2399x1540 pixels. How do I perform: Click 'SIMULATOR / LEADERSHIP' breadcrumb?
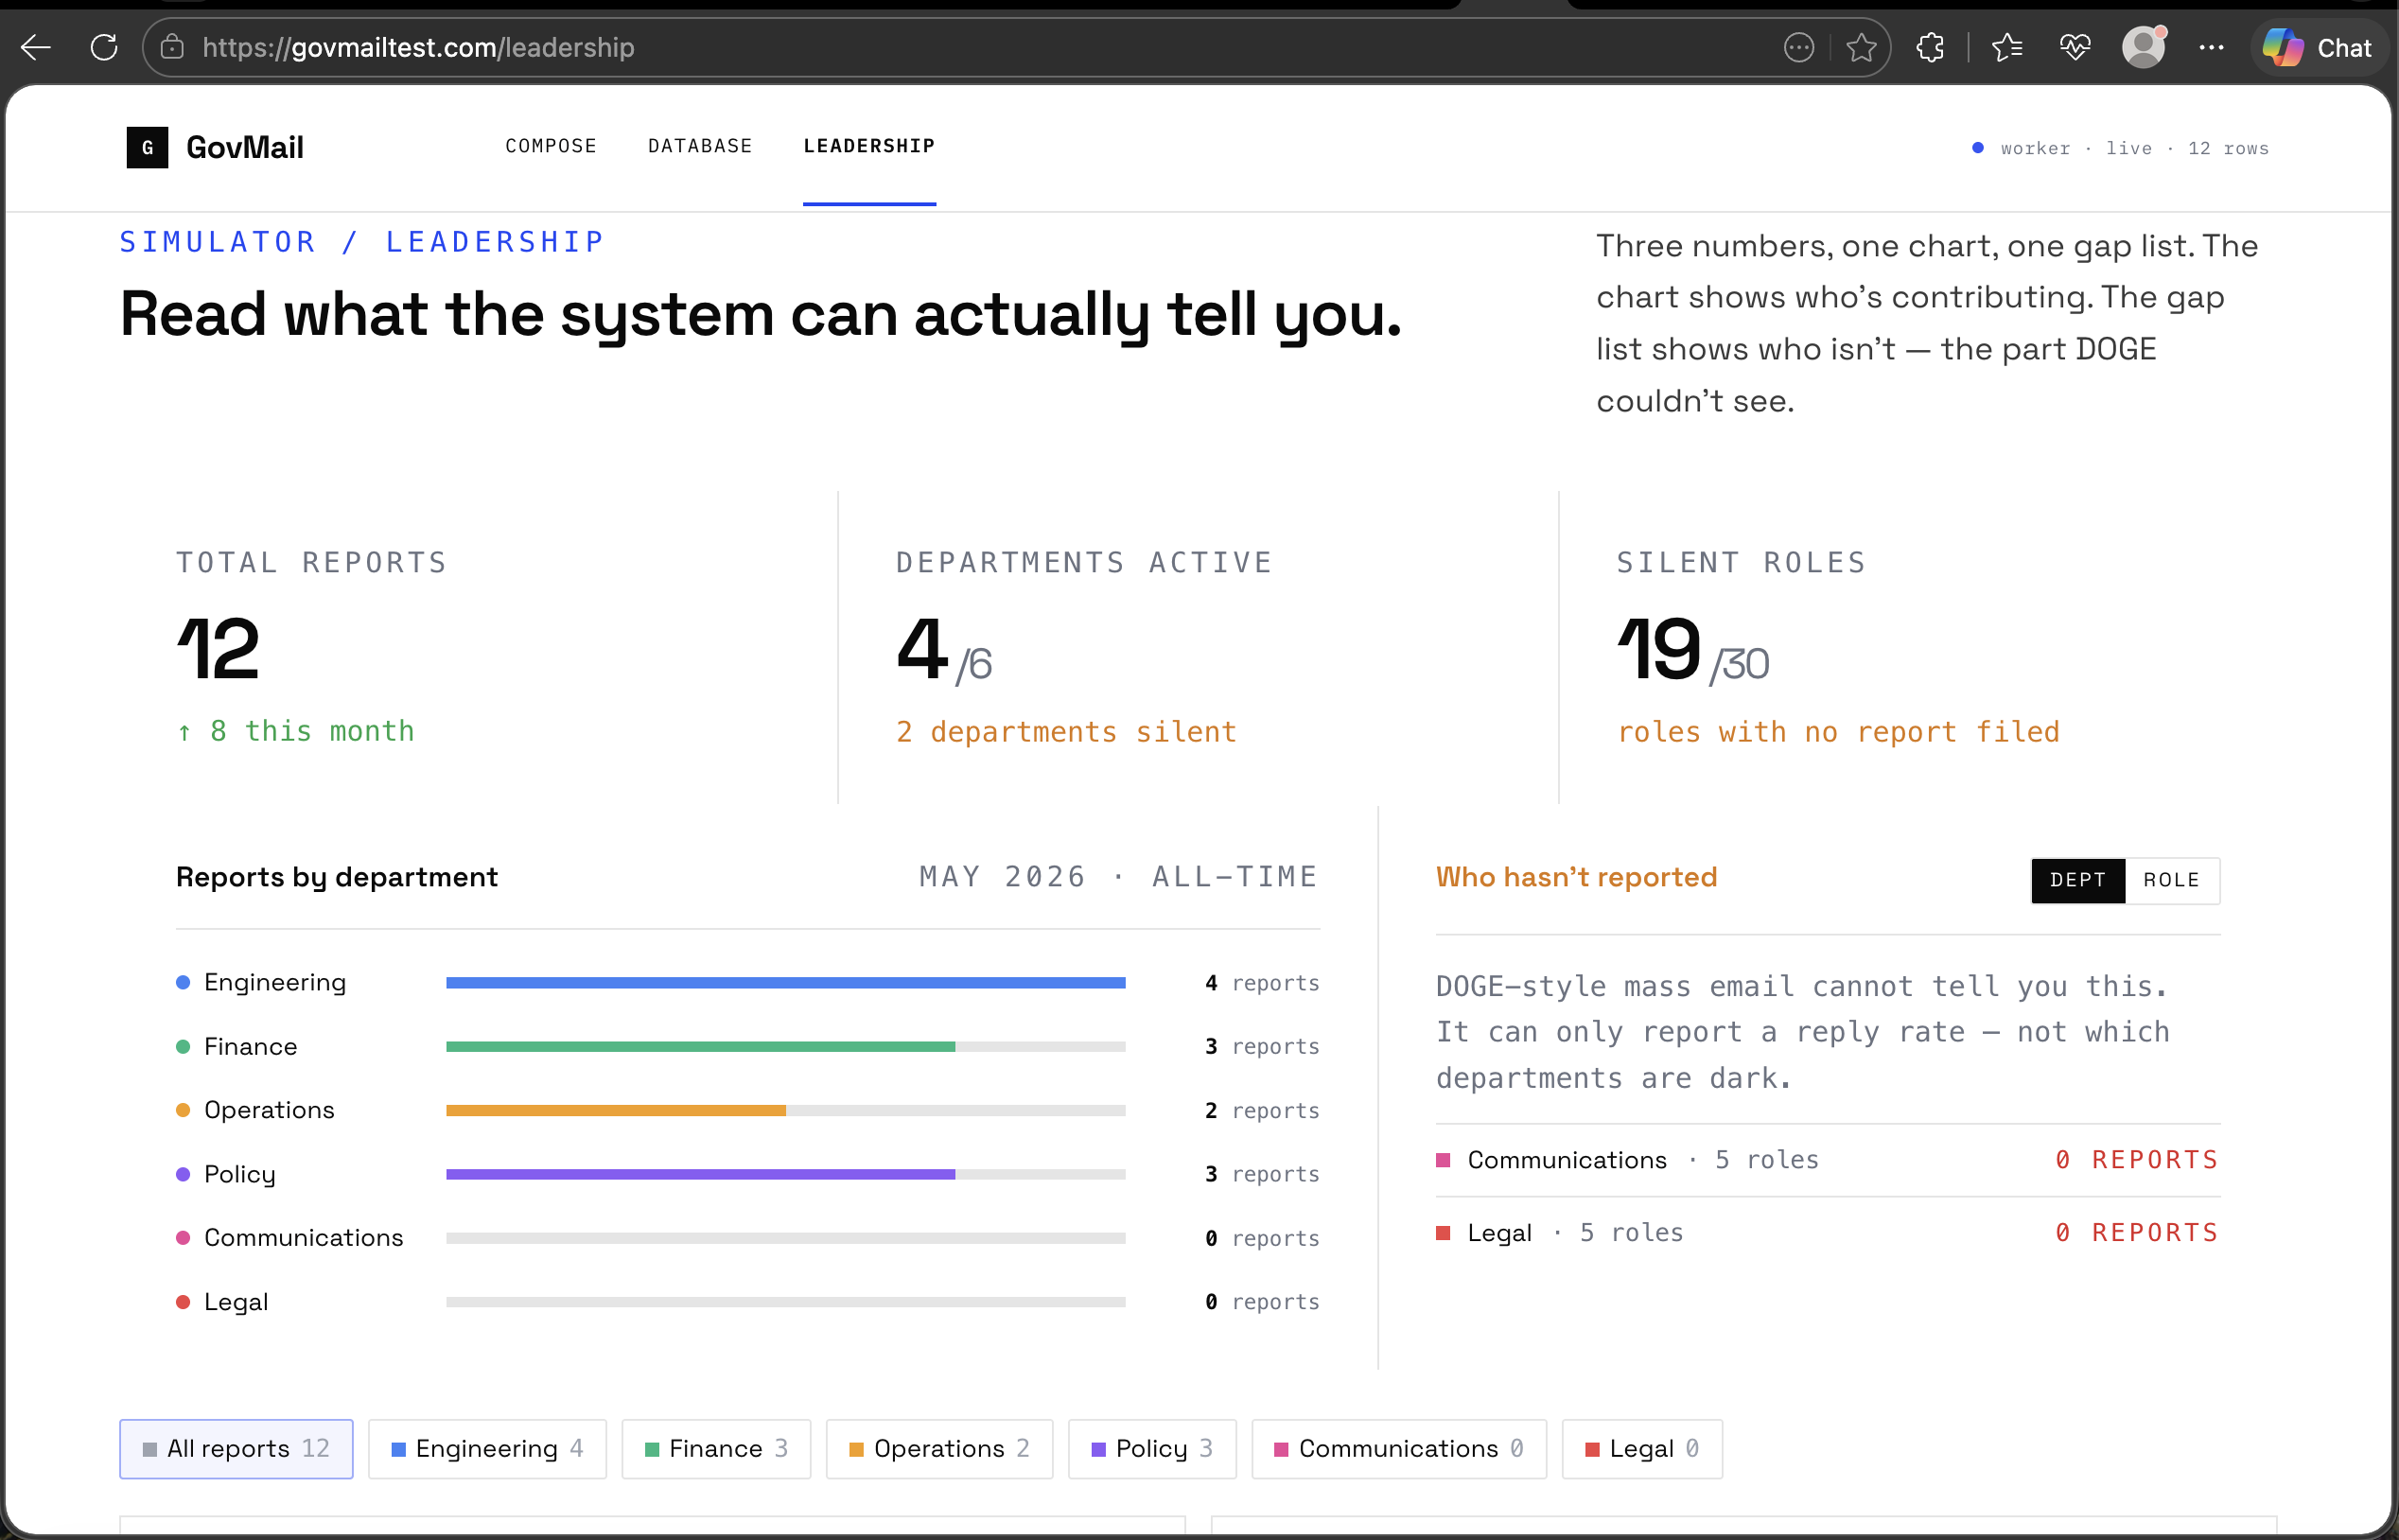click(x=362, y=242)
